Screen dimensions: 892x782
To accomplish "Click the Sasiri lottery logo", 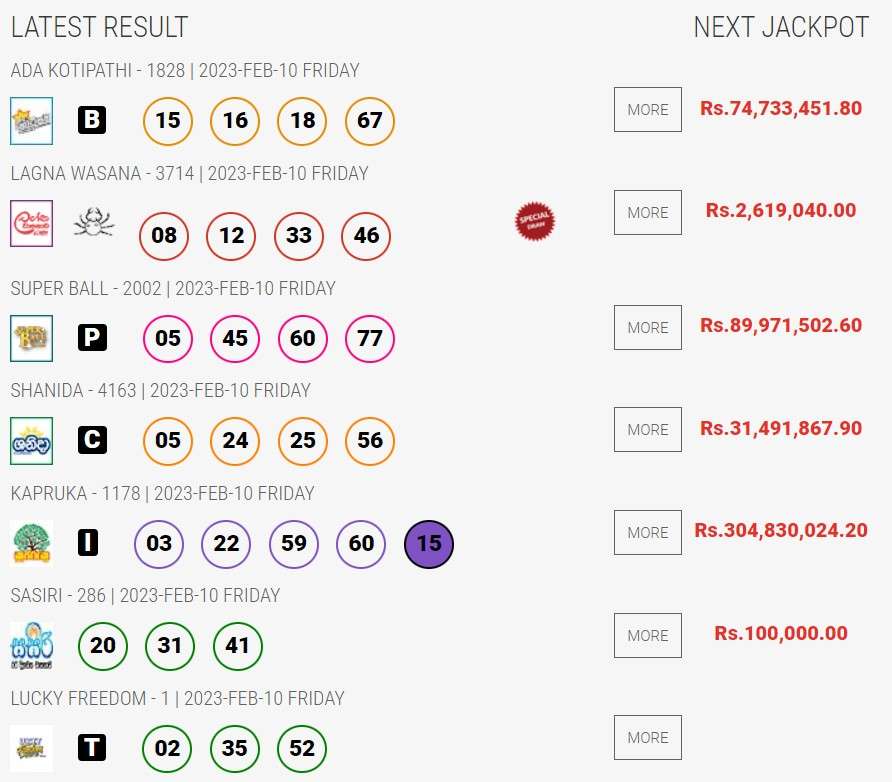I will (31, 646).
